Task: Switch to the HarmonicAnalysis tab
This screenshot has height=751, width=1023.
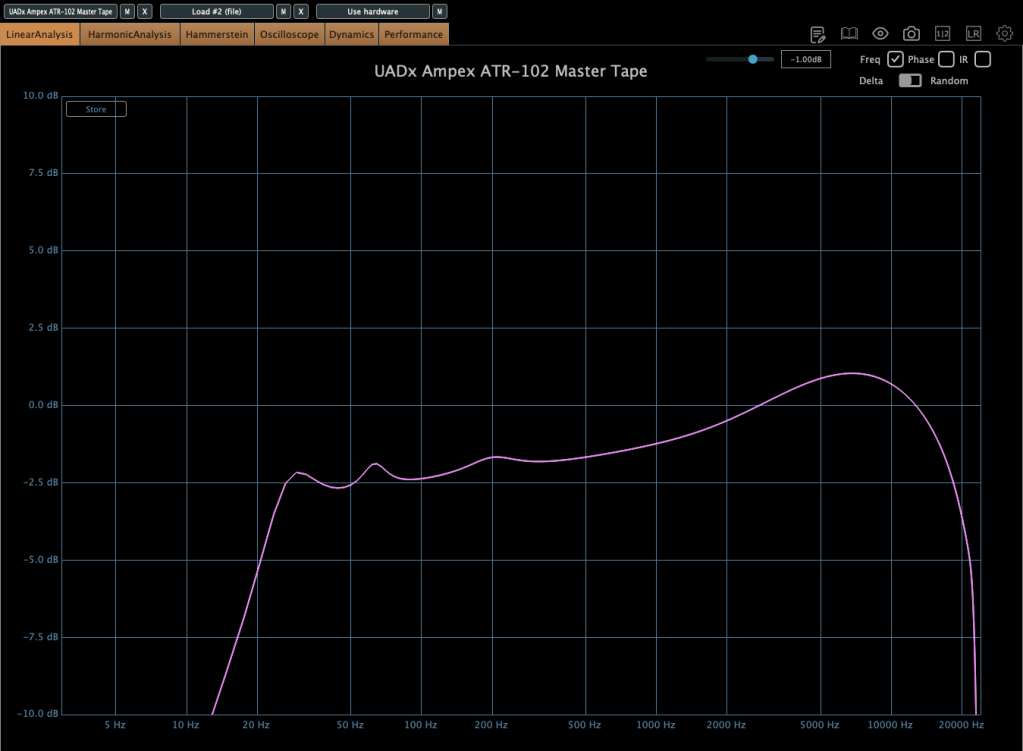Action: [x=130, y=34]
